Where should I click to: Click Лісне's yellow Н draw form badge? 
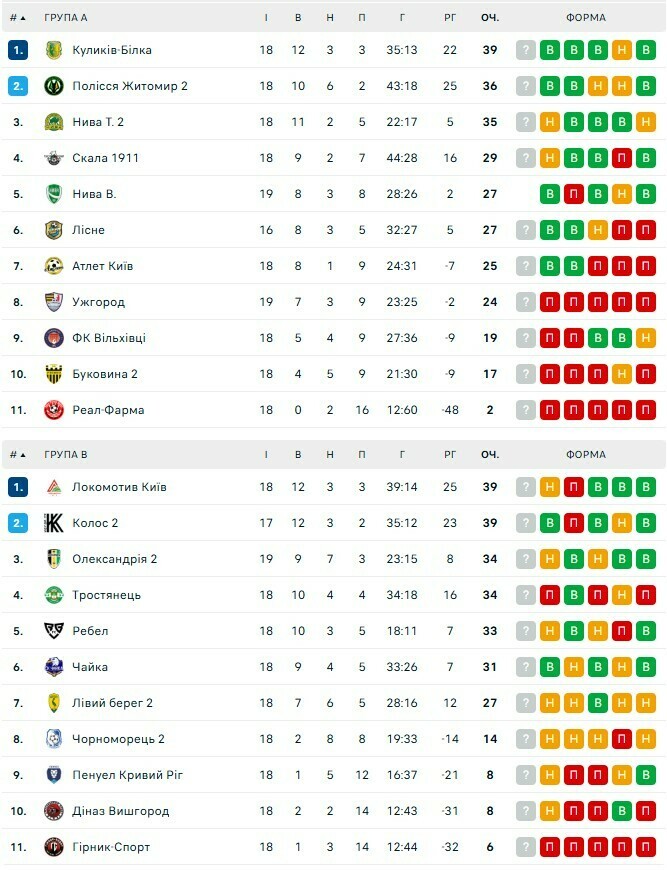[x=598, y=230]
